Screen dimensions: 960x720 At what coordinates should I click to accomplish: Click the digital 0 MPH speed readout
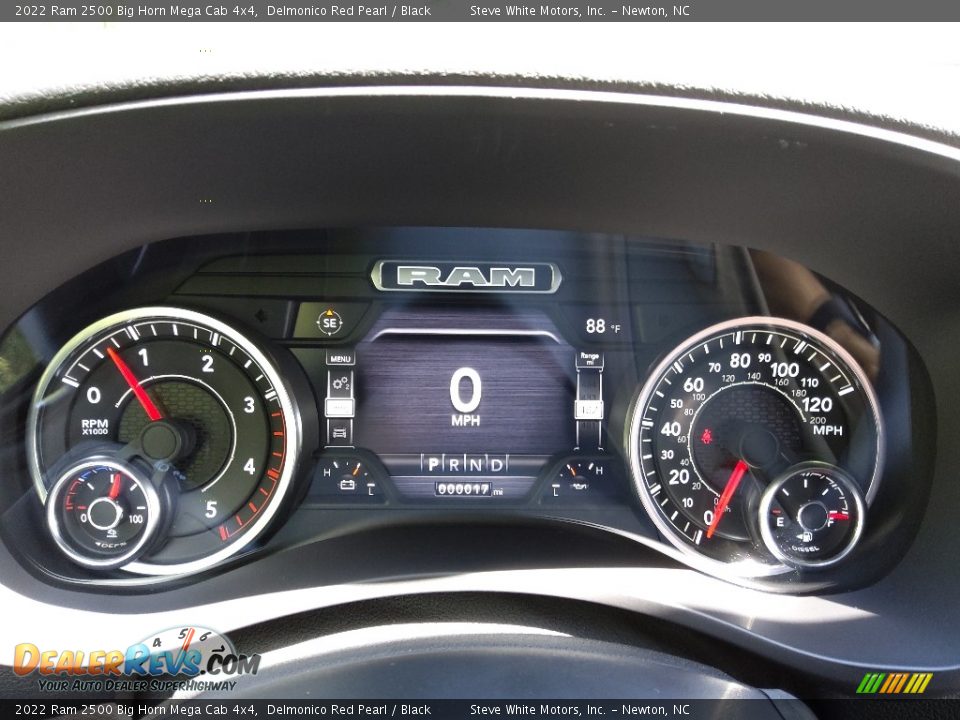click(x=466, y=396)
